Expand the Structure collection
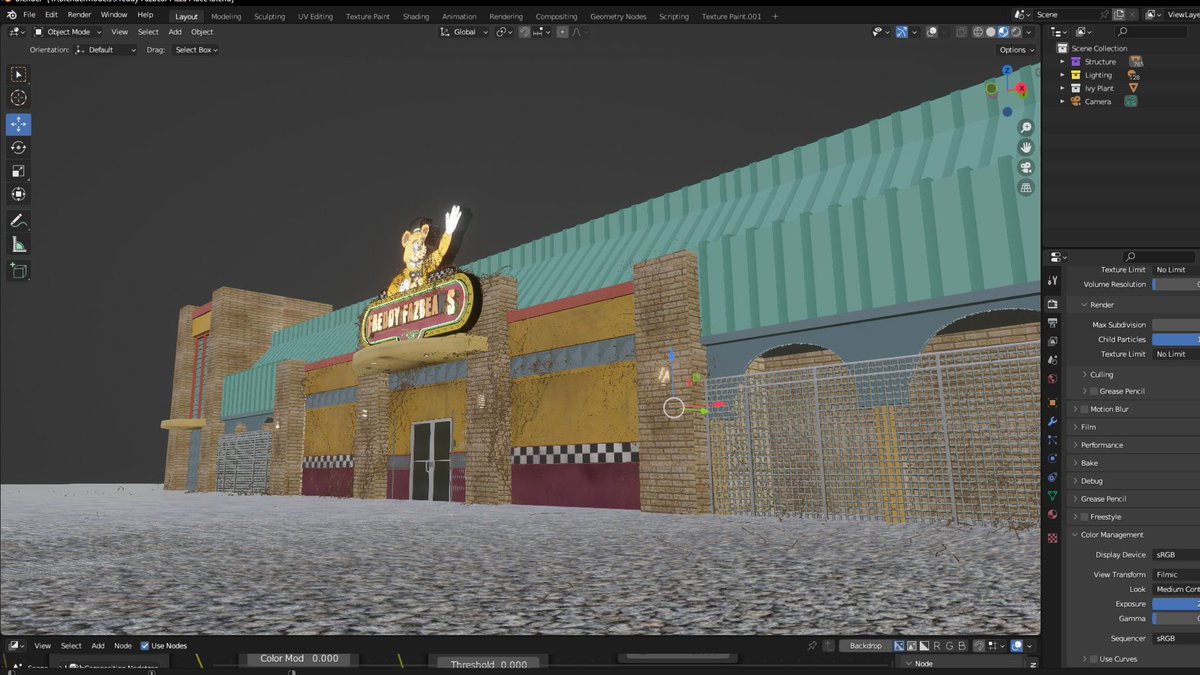 [x=1062, y=61]
